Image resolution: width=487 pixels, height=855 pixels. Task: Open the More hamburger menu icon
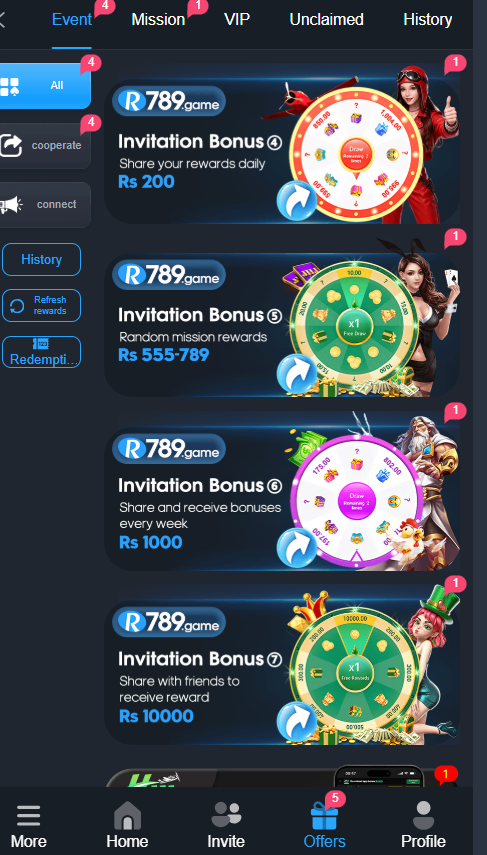pyautogui.click(x=28, y=816)
